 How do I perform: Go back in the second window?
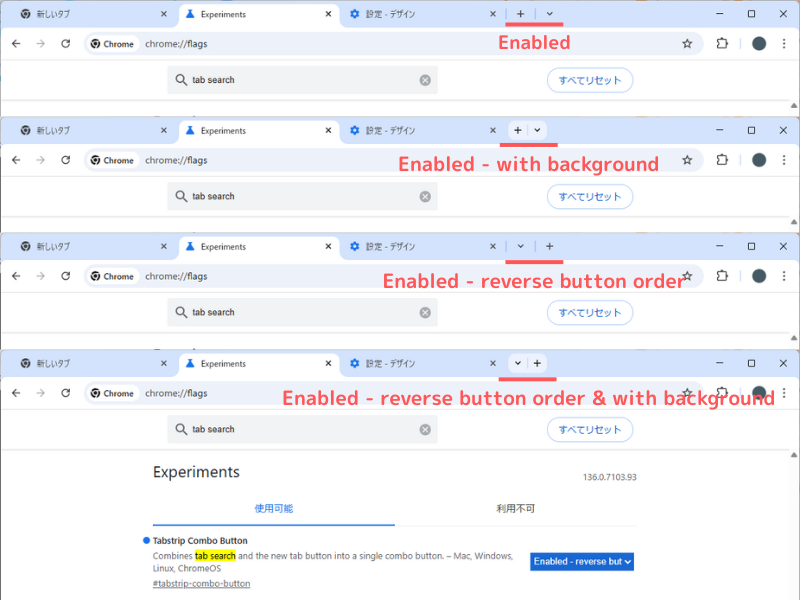click(16, 160)
